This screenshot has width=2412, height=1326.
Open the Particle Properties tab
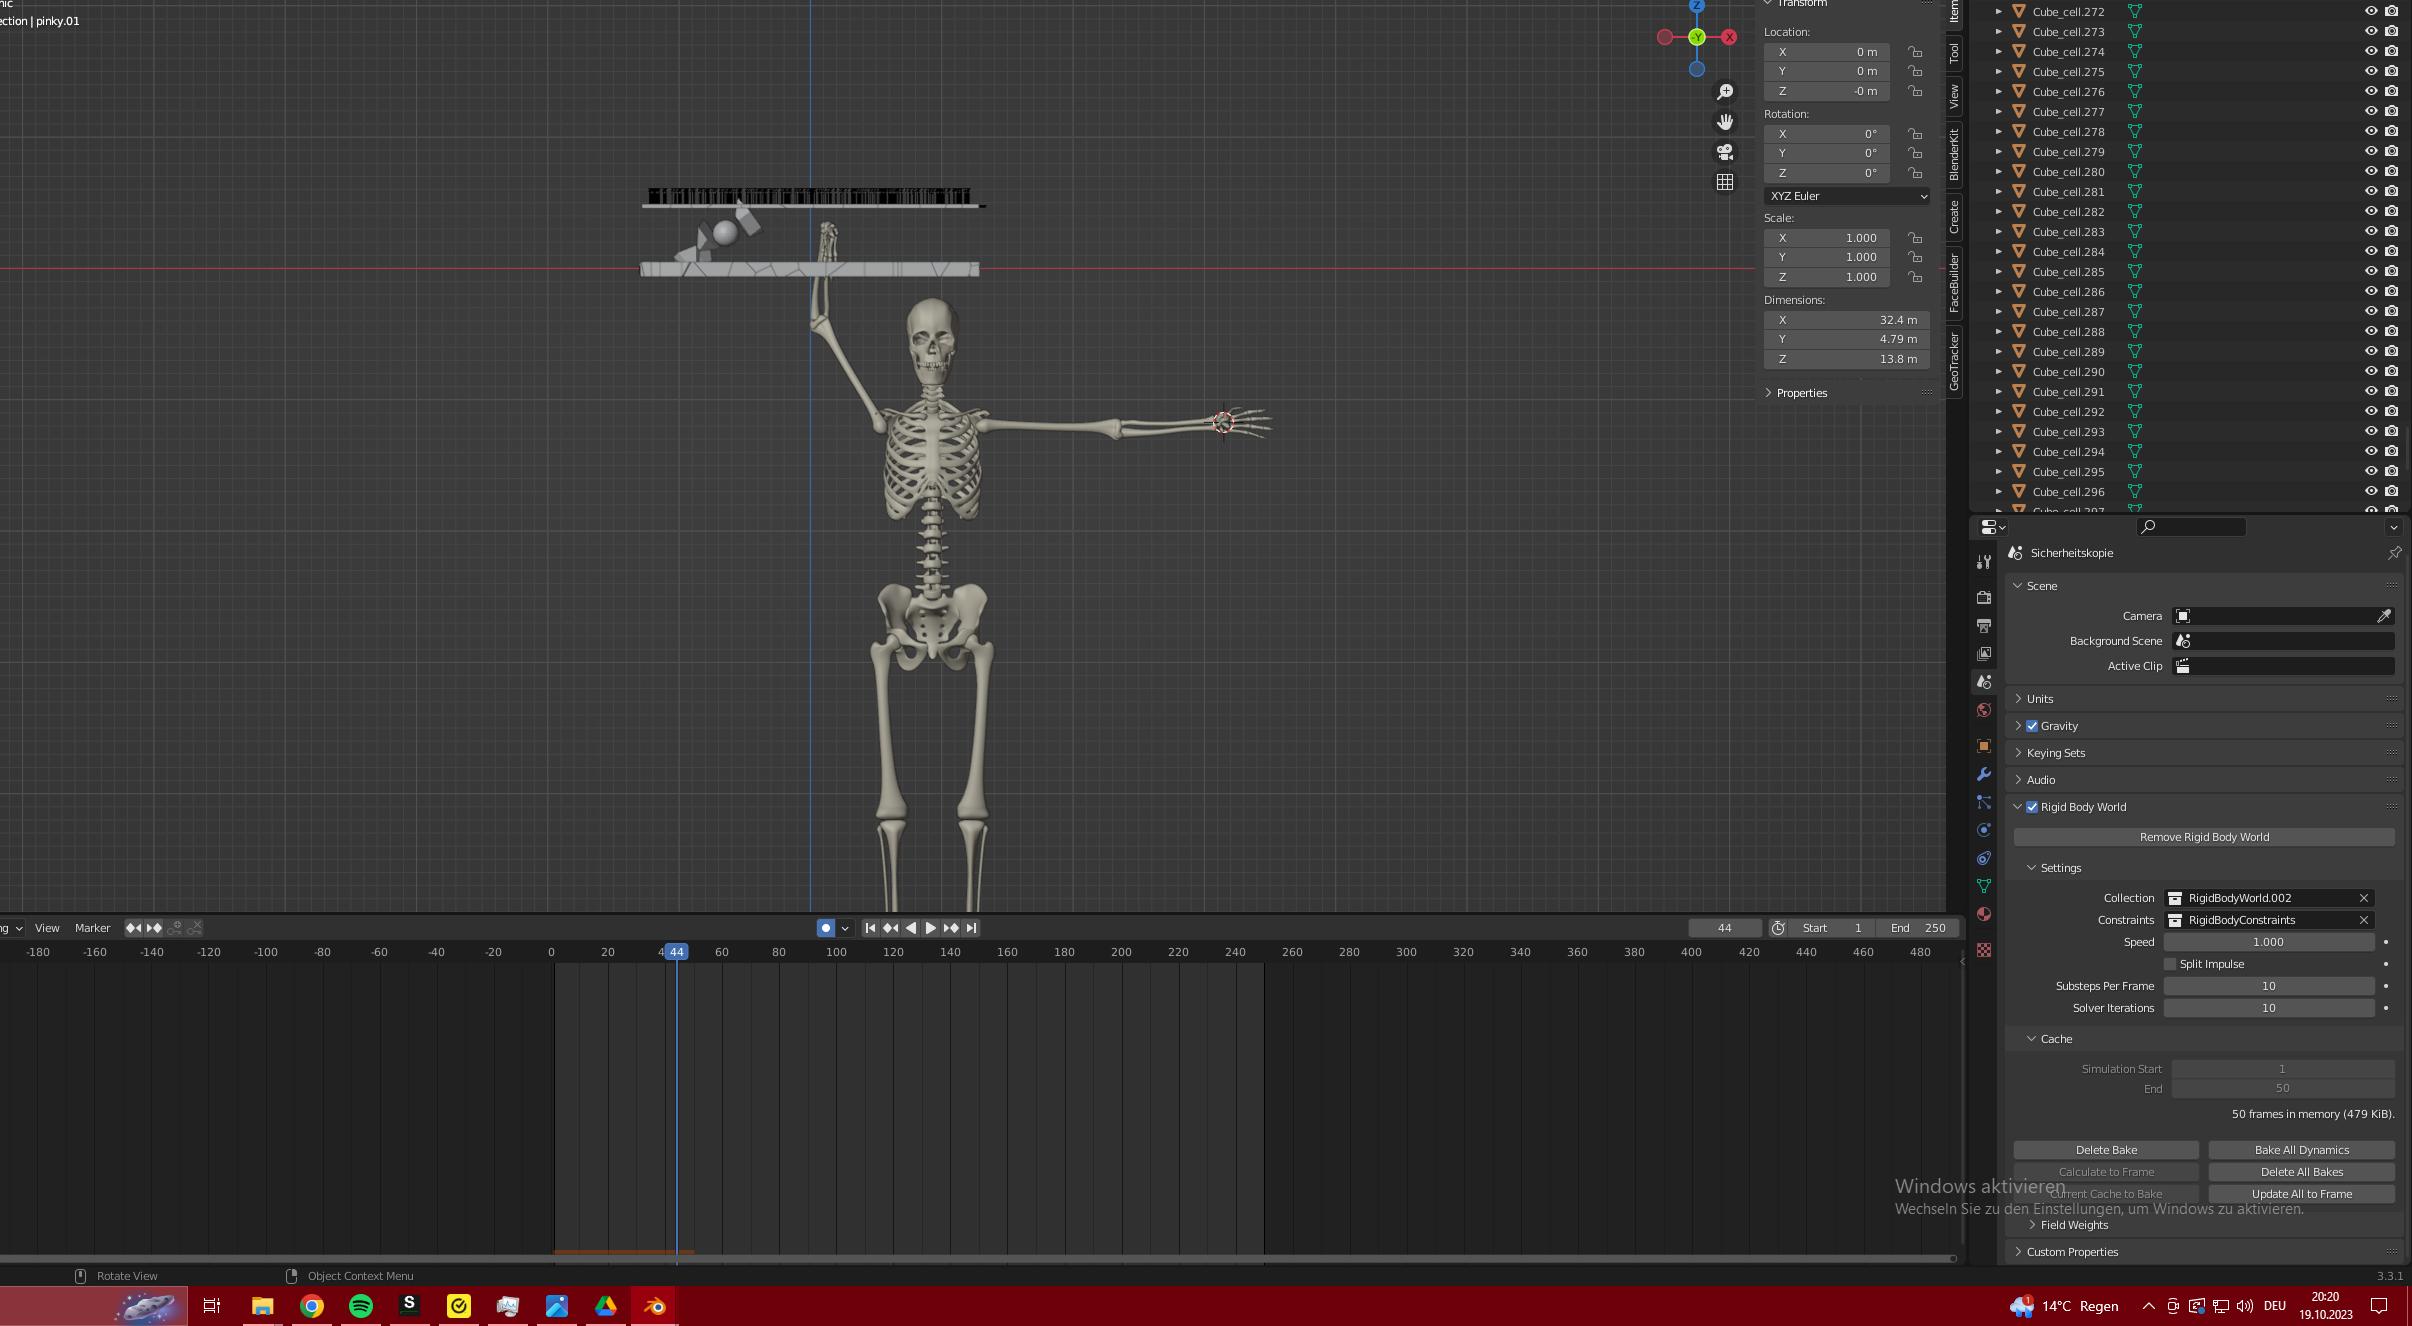(x=1984, y=801)
